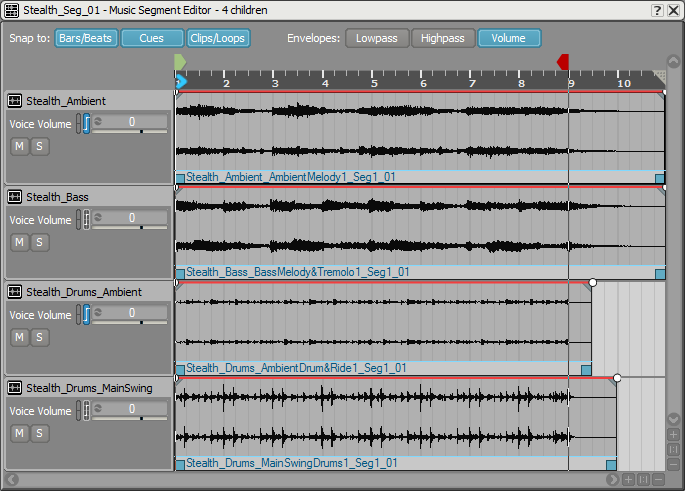This screenshot has height=491, width=685.
Task: Click the Stealth_Drums_Ambient Voice Volume slider
Action: pos(130,322)
